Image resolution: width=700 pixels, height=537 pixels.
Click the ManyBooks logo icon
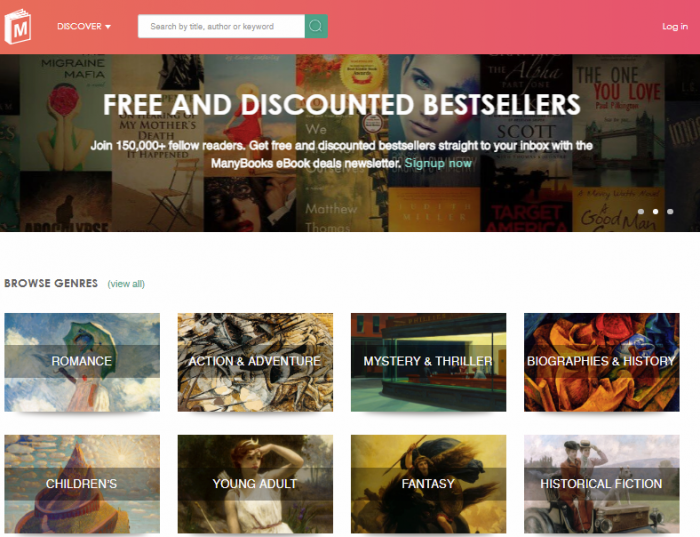pyautogui.click(x=18, y=27)
